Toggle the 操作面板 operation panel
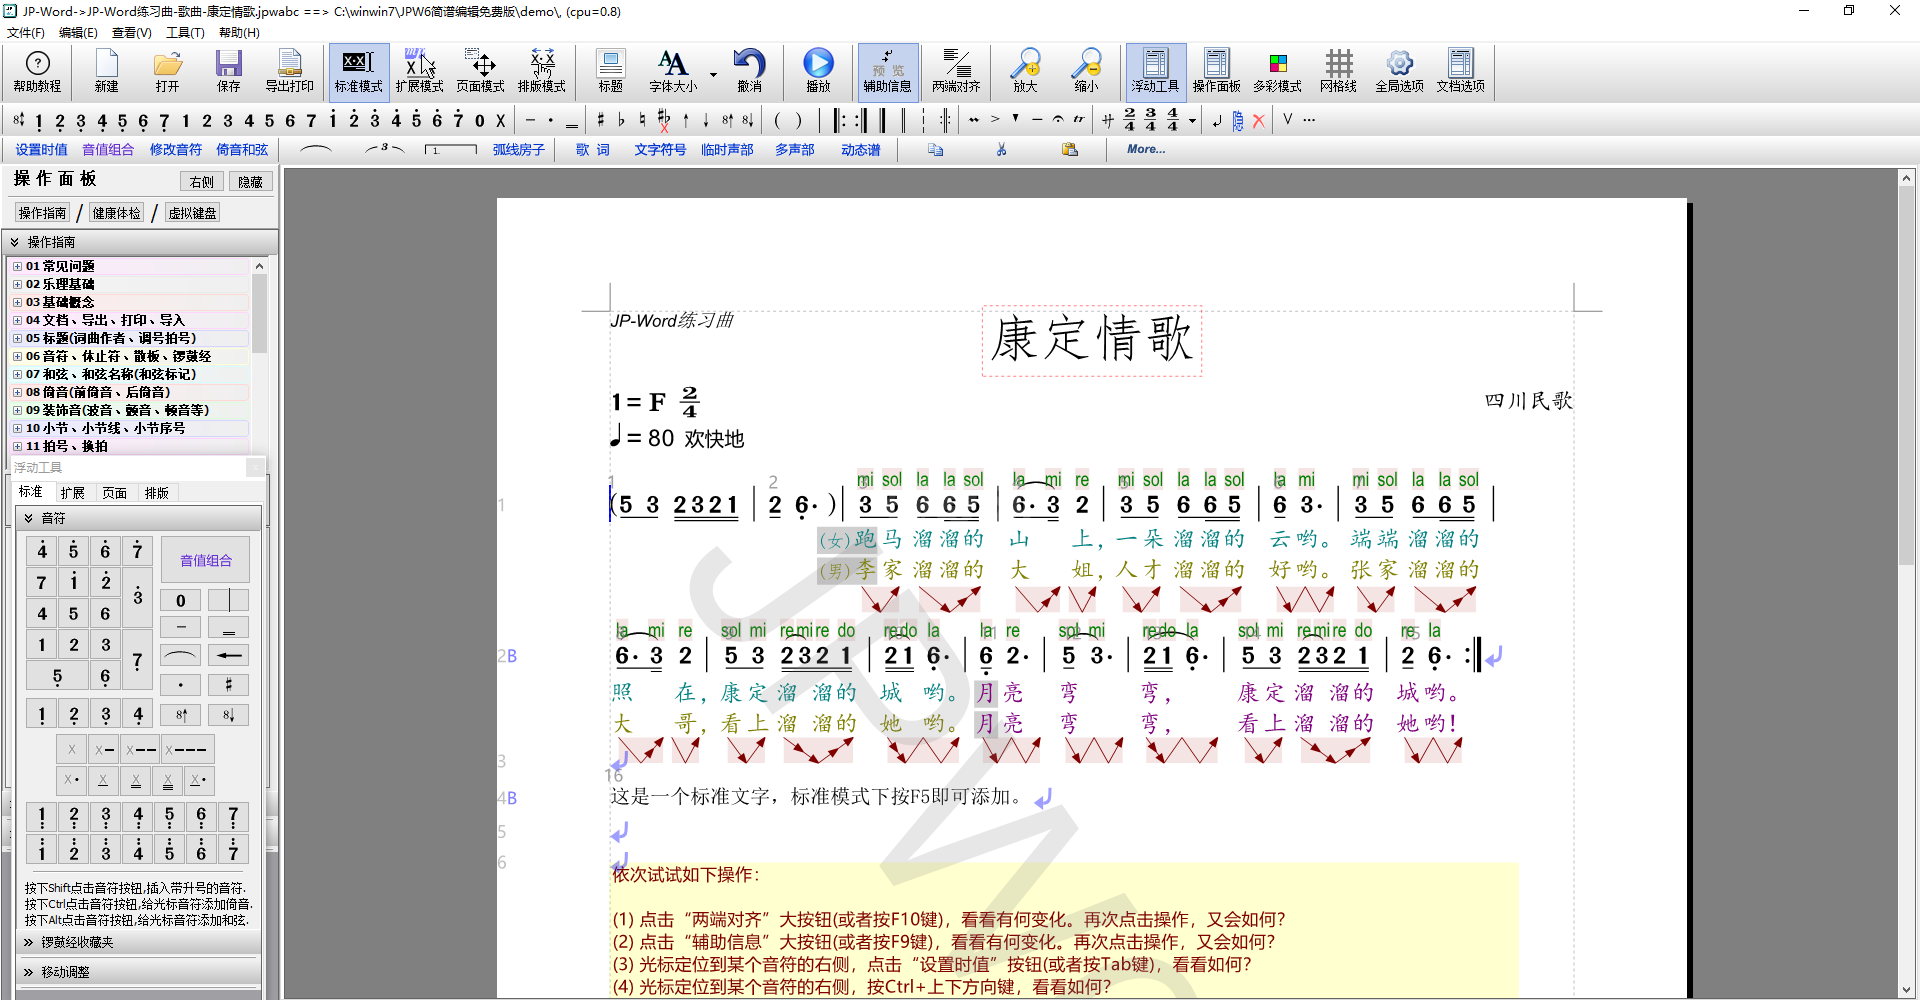The image size is (1920, 1000). (1216, 72)
